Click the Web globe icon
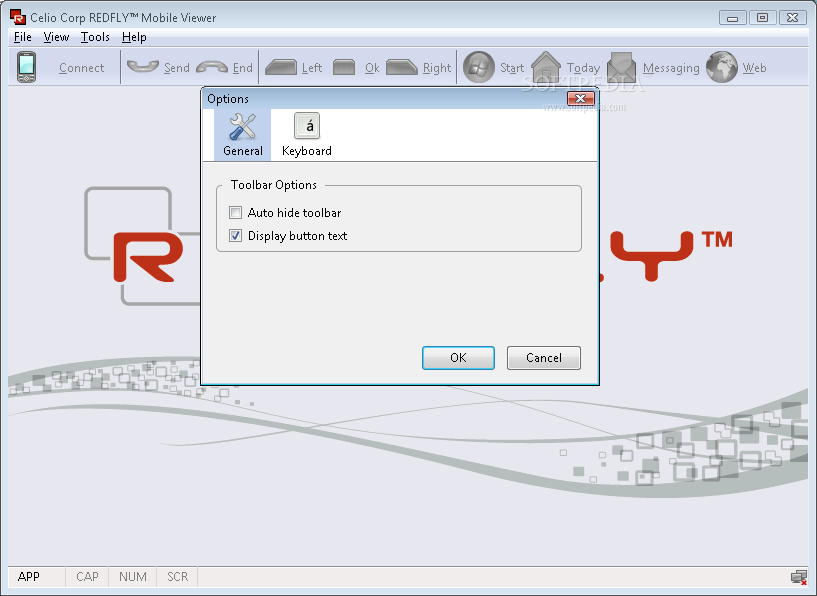Screen dimensions: 817x596 pos(722,67)
